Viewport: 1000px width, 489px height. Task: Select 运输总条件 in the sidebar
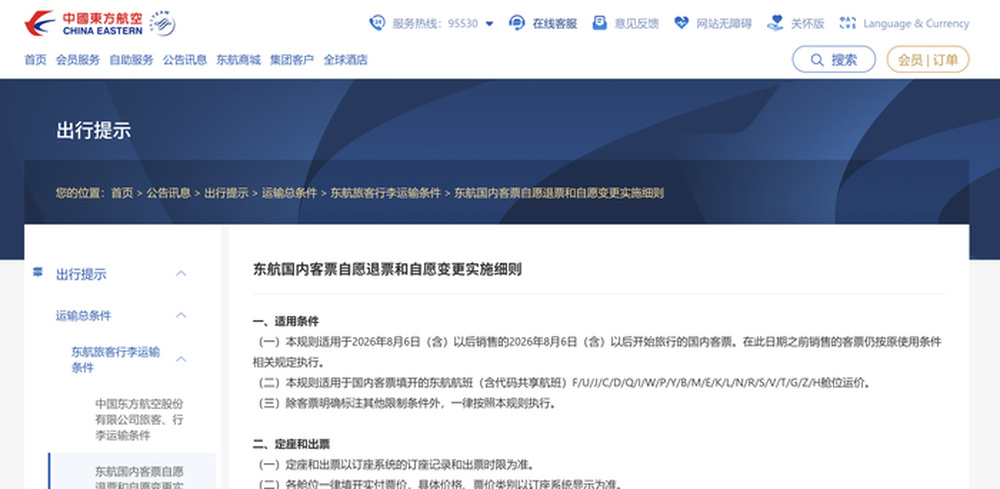(x=83, y=316)
